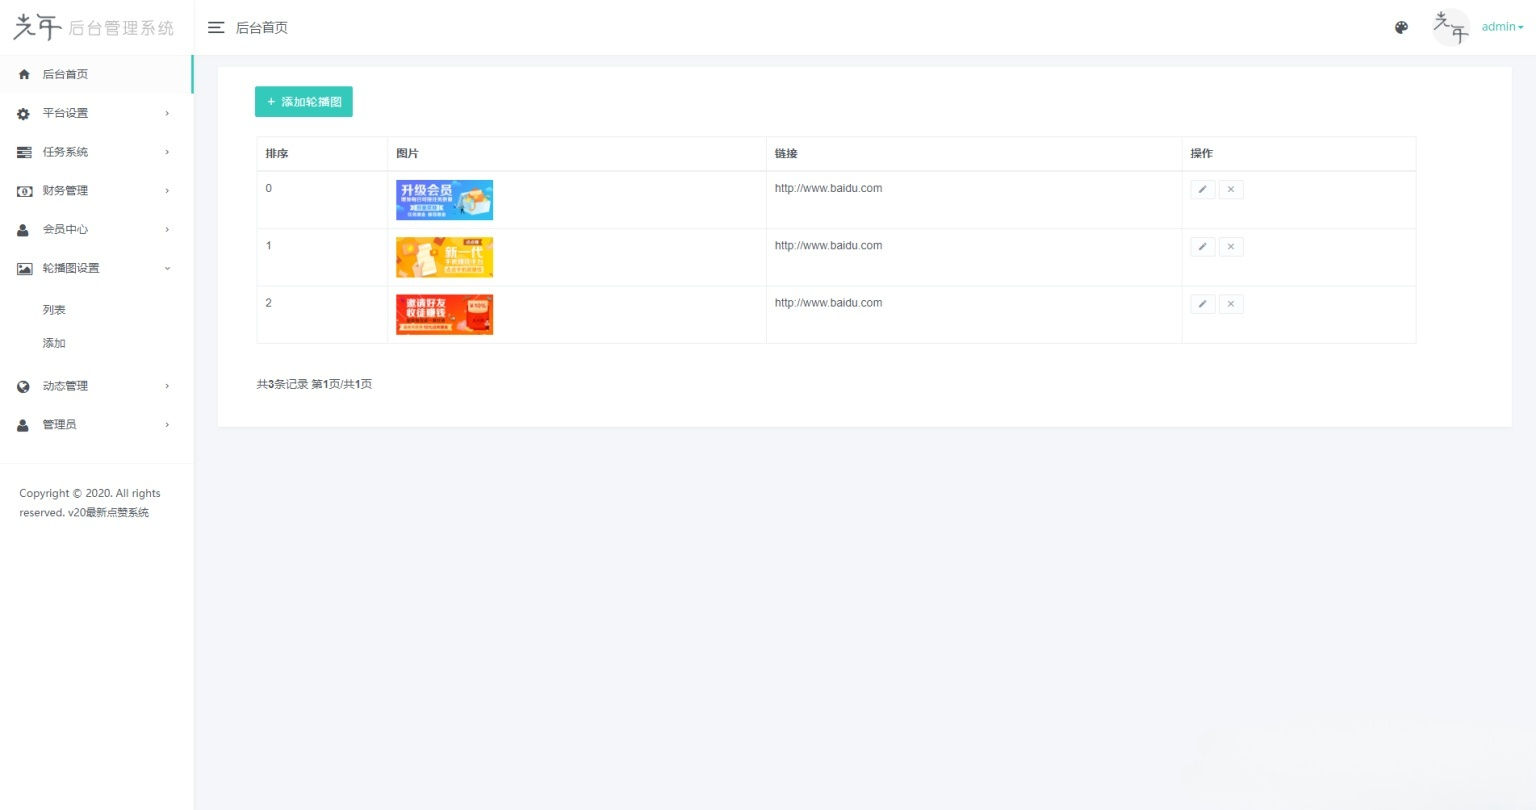Open the 列表 submenu item

pos(54,310)
